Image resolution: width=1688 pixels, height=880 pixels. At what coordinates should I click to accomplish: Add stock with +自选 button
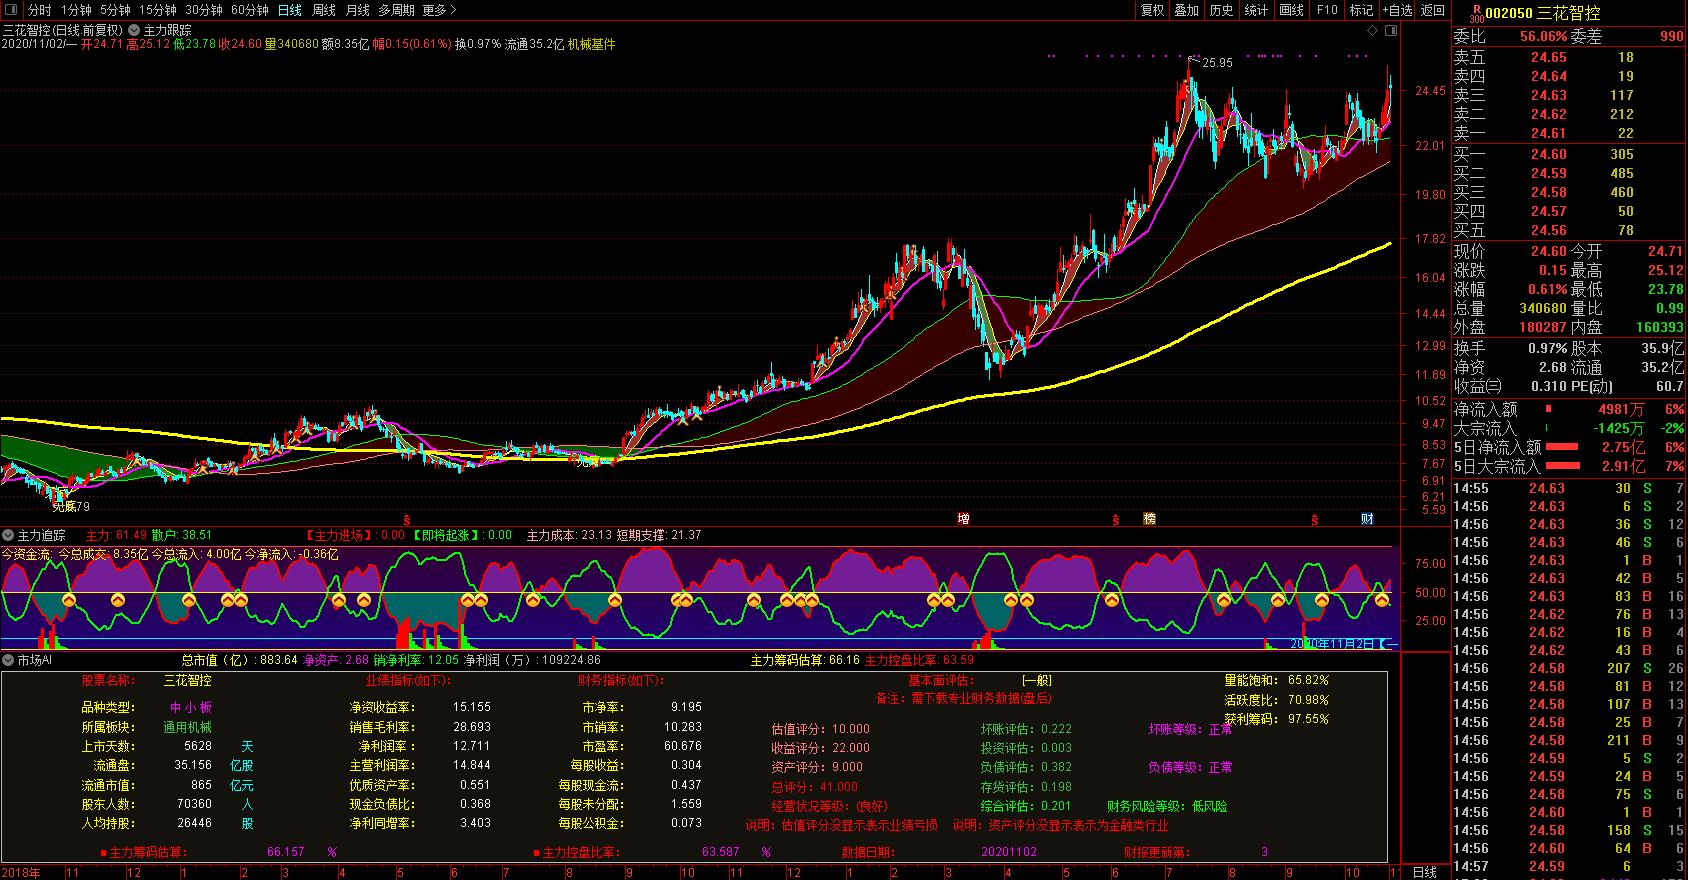click(1398, 10)
